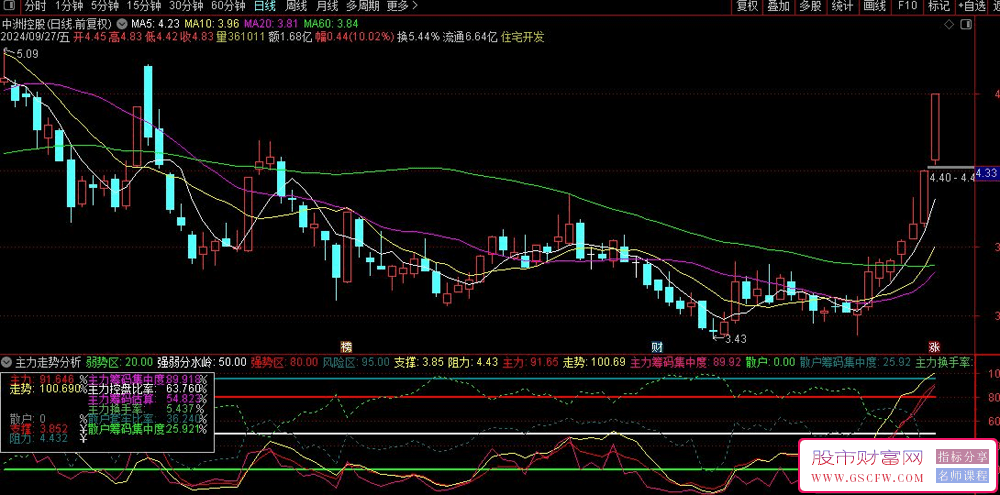The height and width of the screenshot is (495, 1000).
Task: Click the panel icon left of 分时
Action: coord(9,6)
